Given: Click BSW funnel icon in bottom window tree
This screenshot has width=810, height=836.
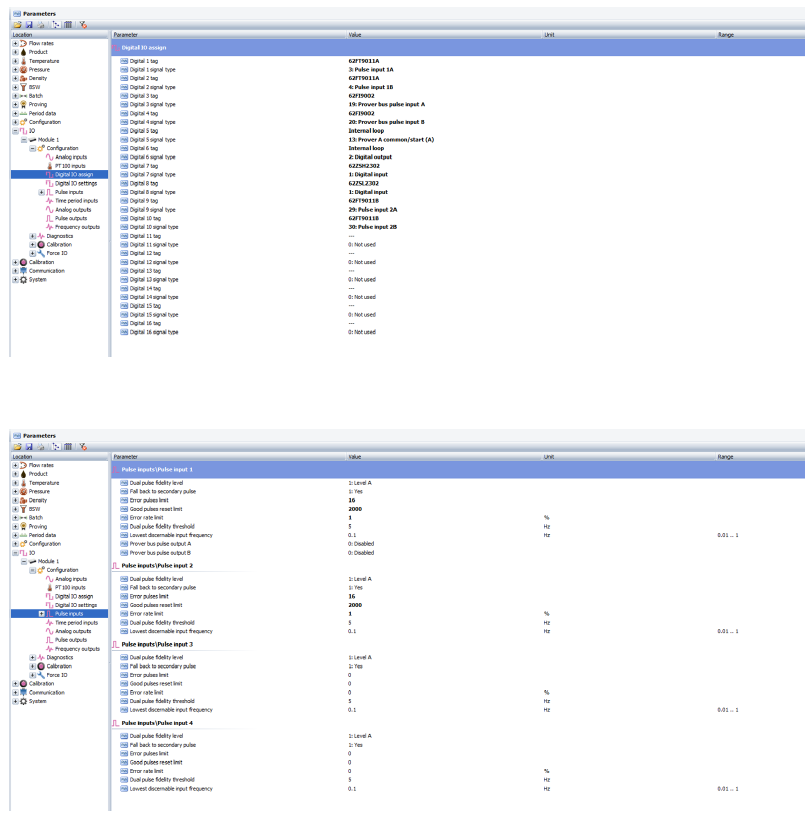Looking at the screenshot, I should (x=23, y=509).
